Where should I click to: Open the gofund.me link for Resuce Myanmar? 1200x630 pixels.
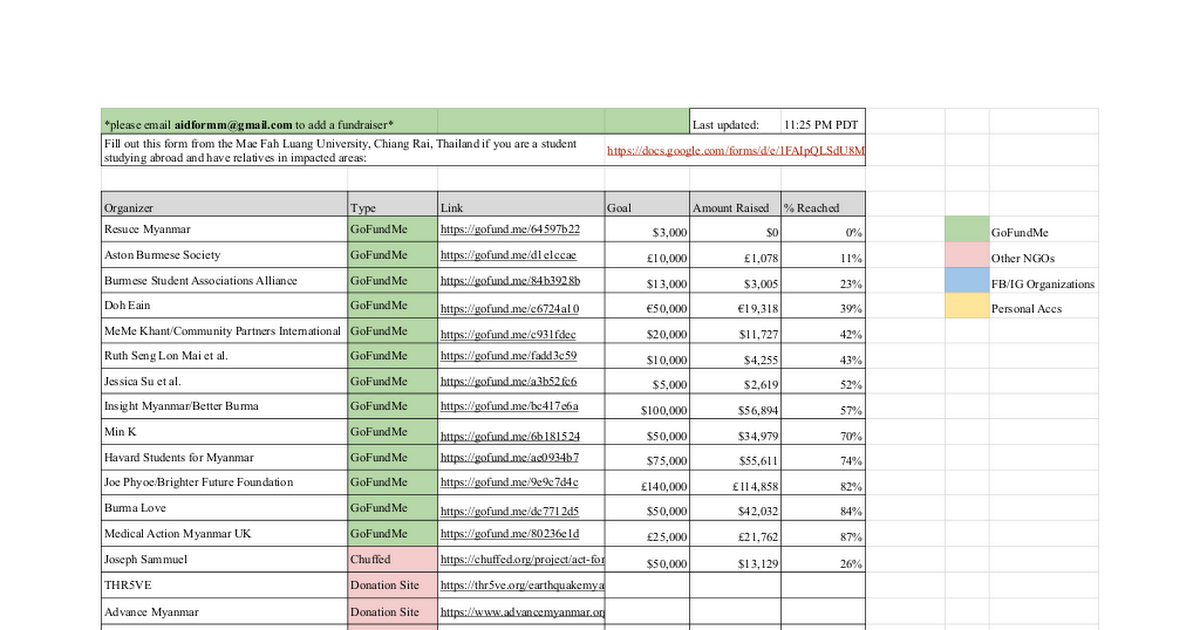pyautogui.click(x=510, y=229)
